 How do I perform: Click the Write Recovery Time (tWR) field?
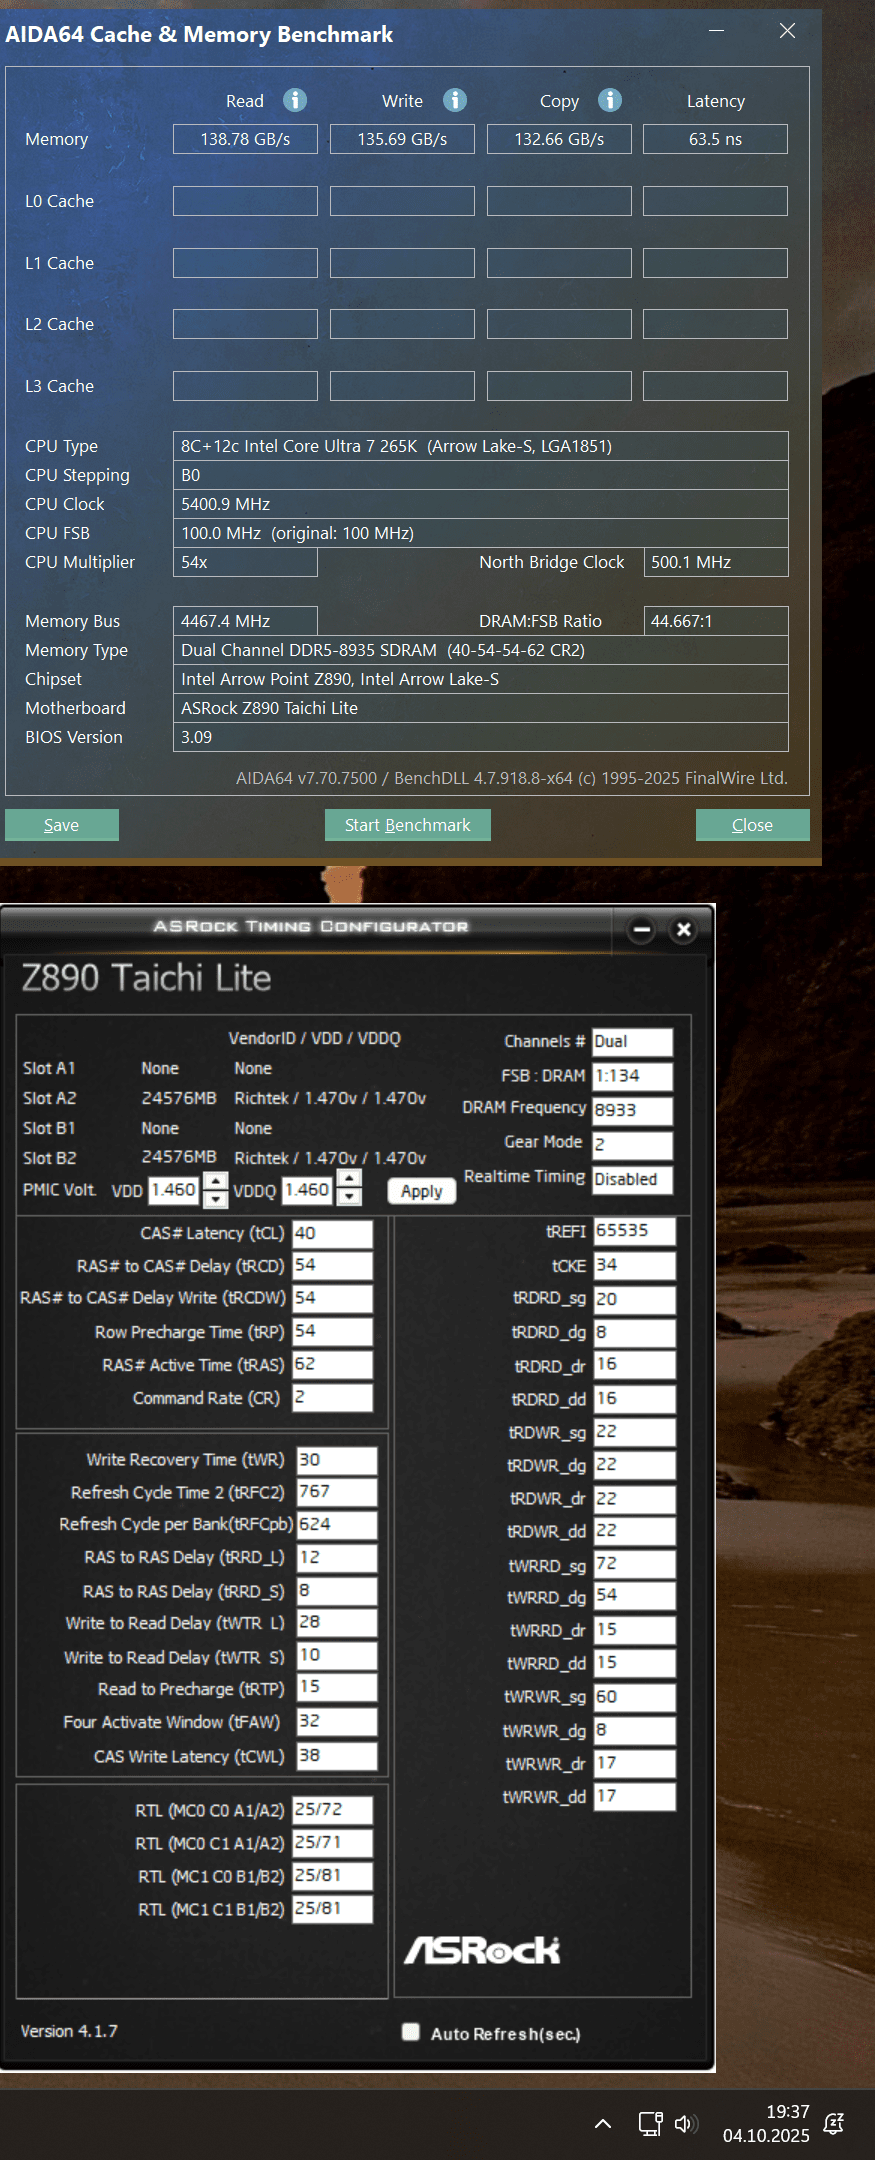click(337, 1460)
